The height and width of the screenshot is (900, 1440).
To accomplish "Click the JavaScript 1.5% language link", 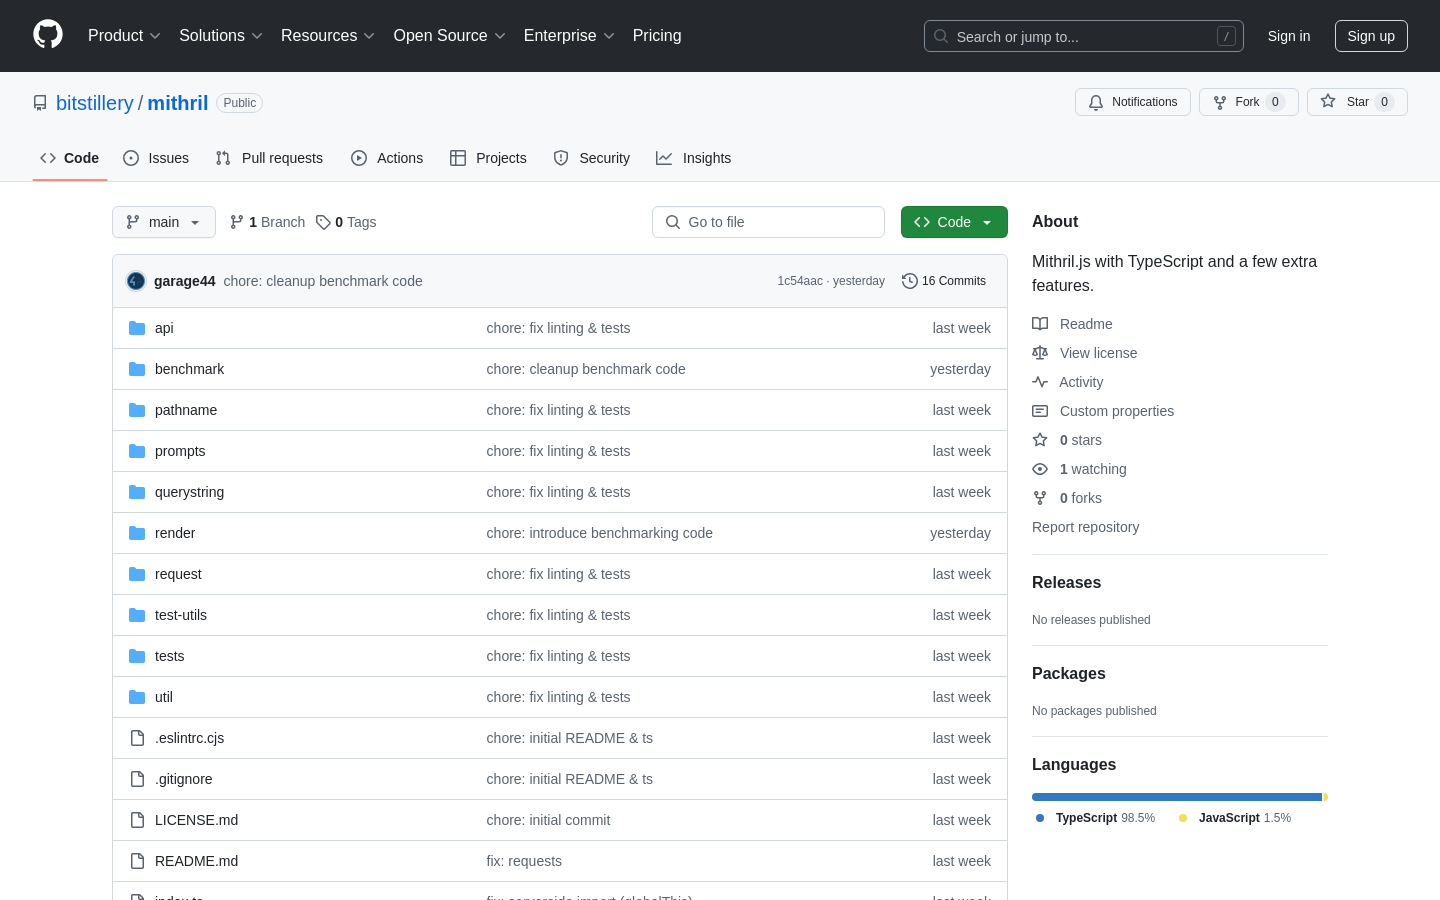I will [x=1235, y=818].
